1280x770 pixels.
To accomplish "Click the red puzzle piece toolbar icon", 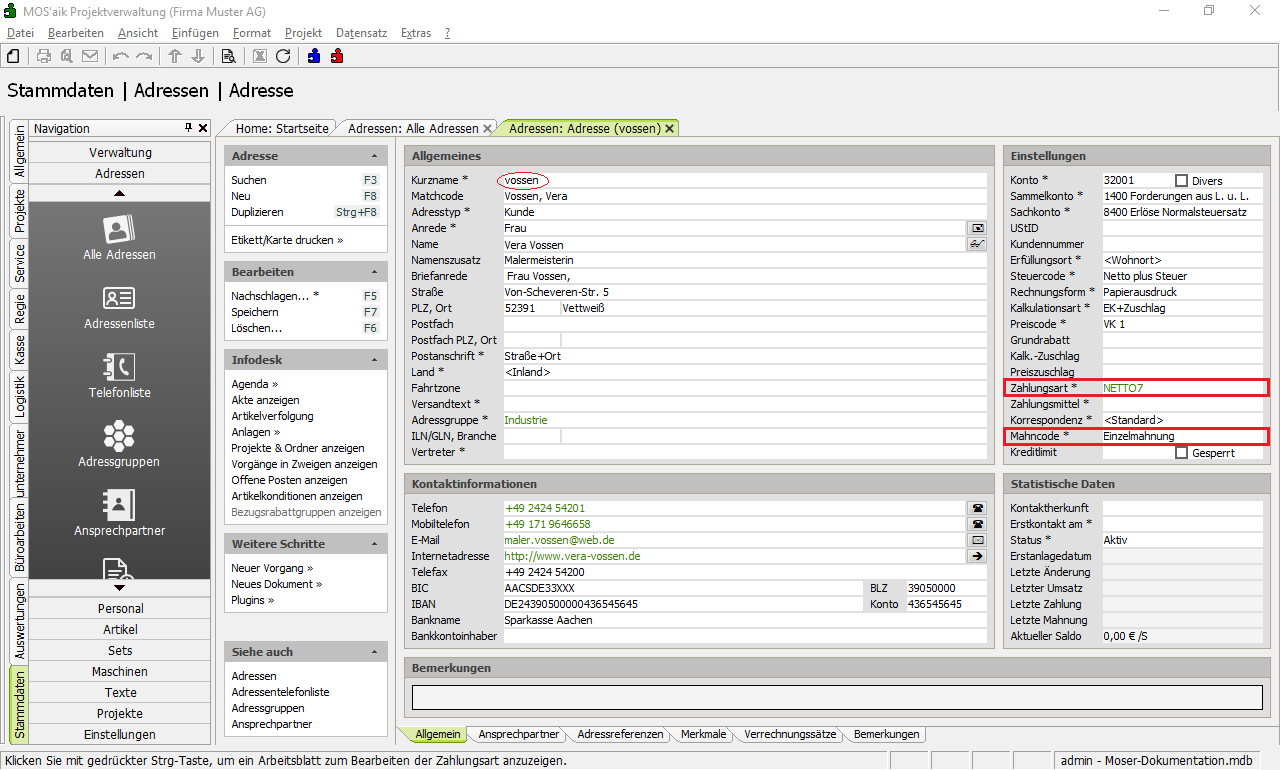I will coord(337,56).
